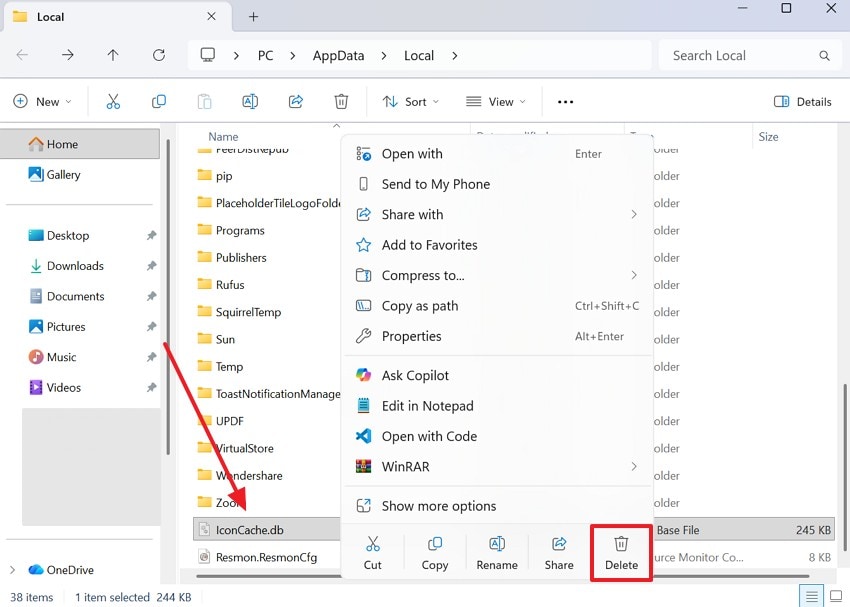Select the pip folder
Image resolution: width=850 pixels, height=607 pixels.
pos(223,176)
